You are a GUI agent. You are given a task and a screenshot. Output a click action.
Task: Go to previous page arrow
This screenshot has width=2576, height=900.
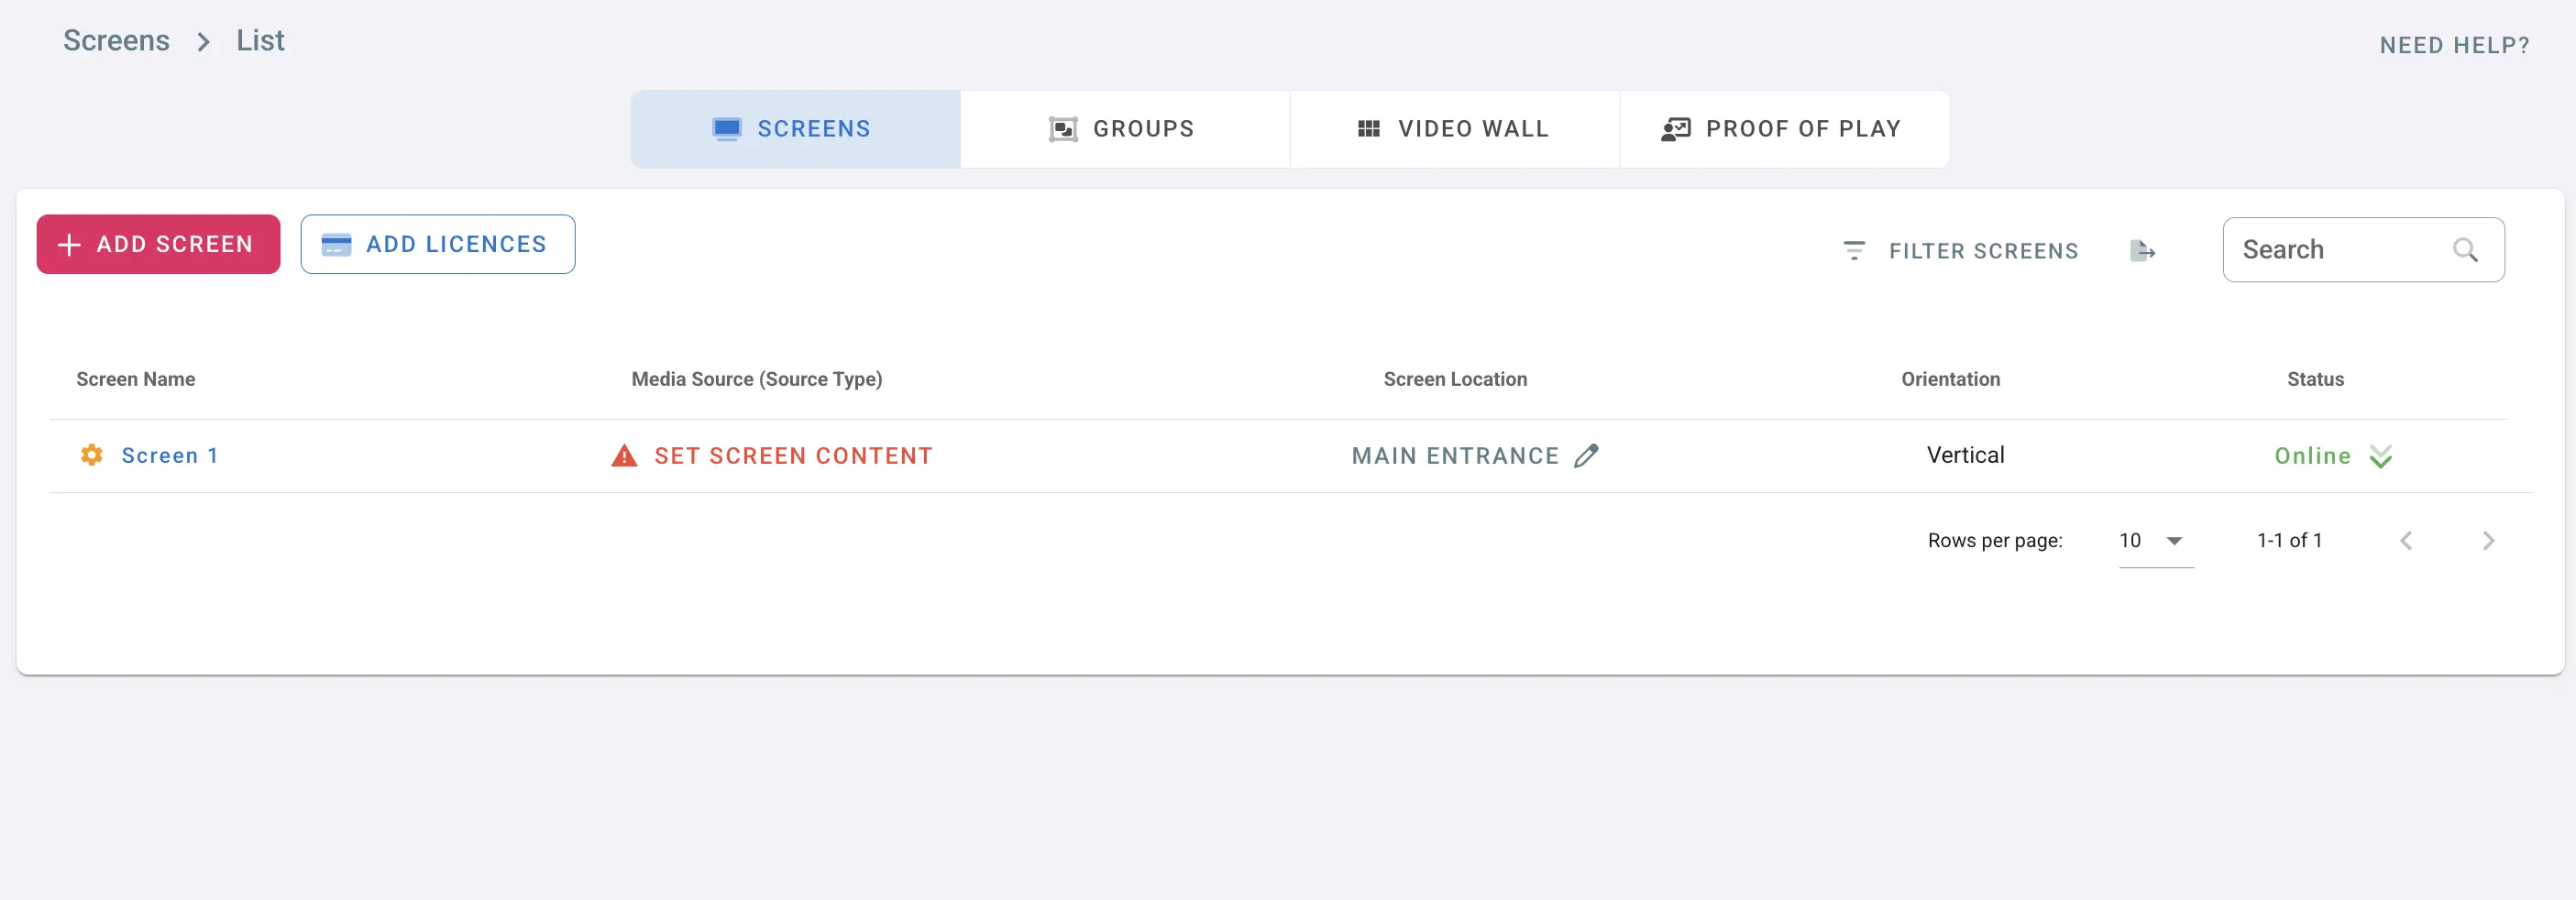(x=2406, y=541)
